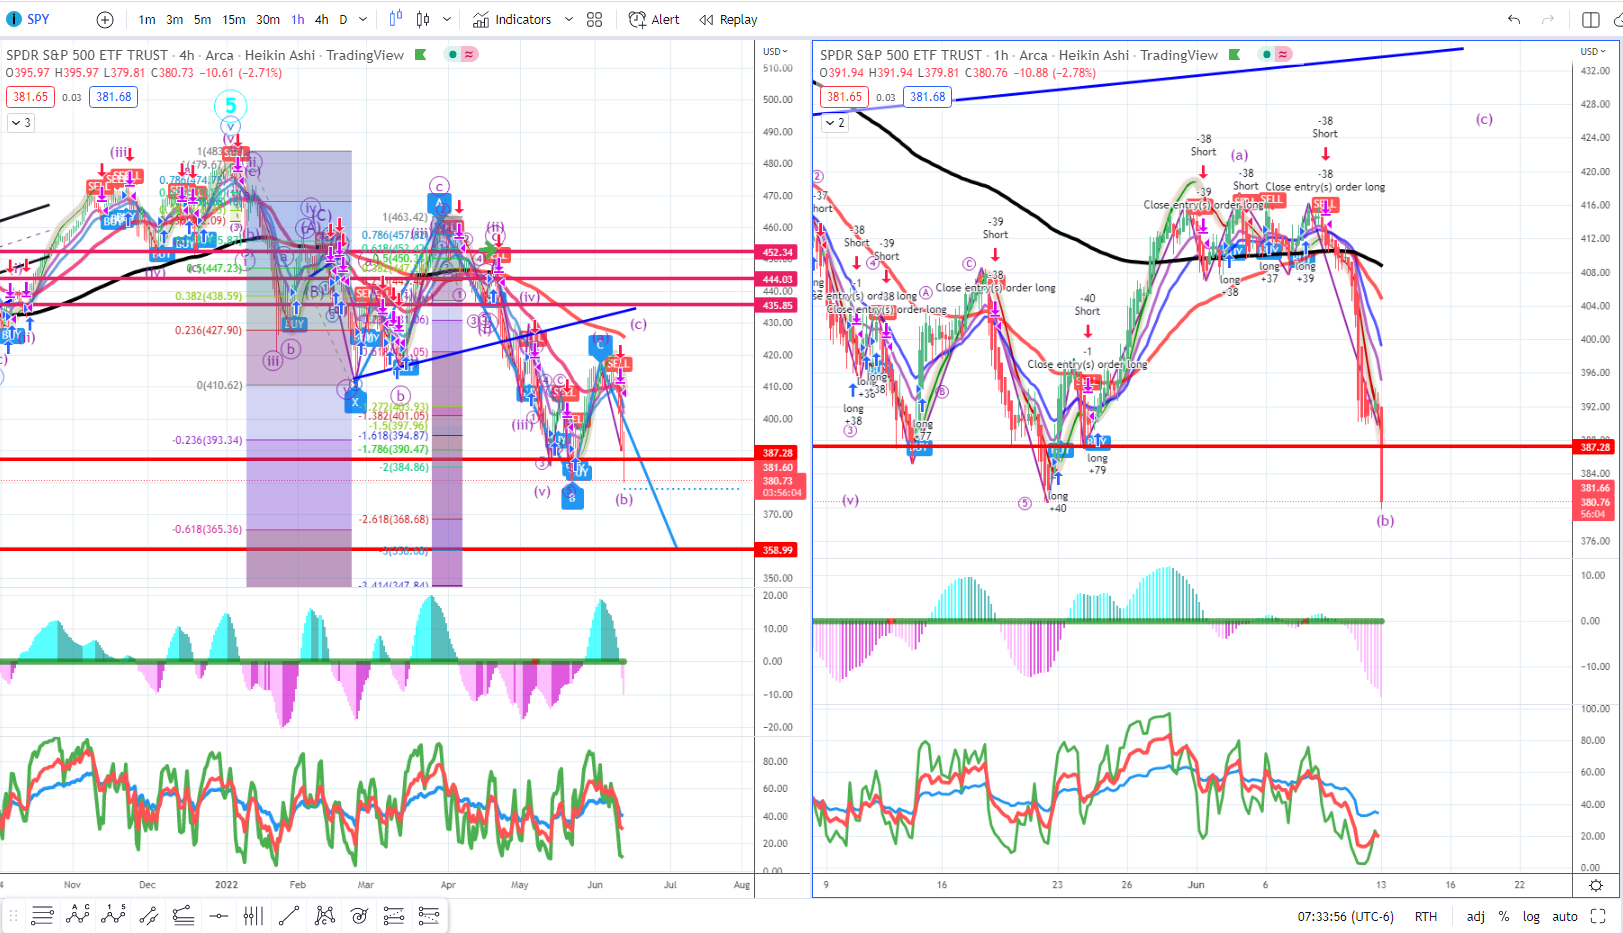Open the Indicators dialog
1623x933 pixels.
(x=512, y=19)
